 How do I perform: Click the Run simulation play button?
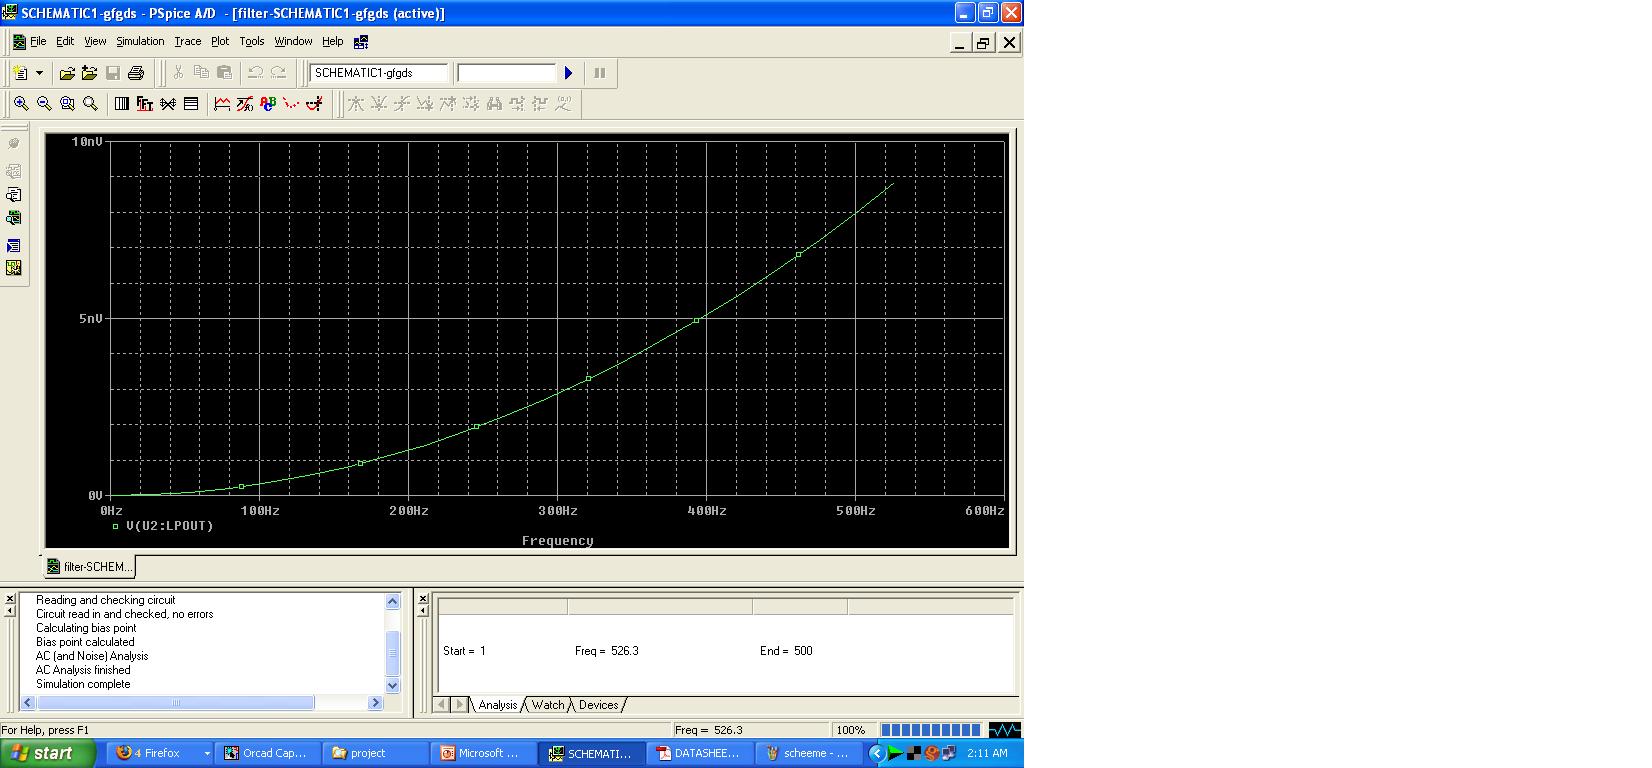(568, 73)
